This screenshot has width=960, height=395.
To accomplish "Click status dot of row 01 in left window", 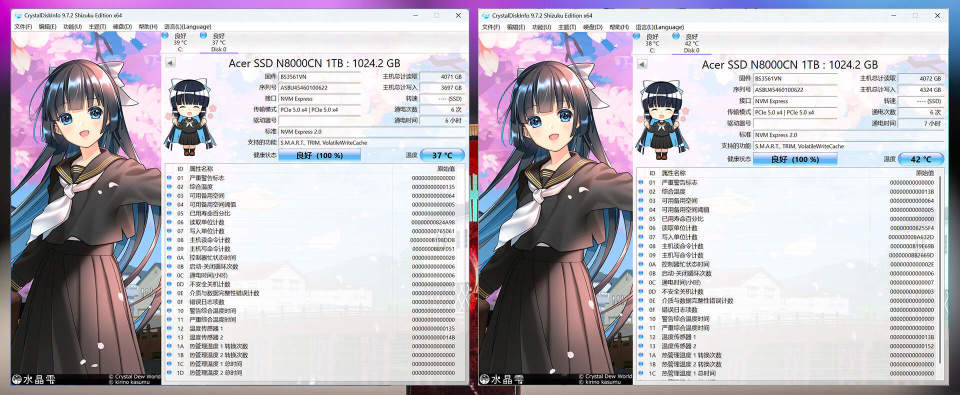I will tap(170, 178).
